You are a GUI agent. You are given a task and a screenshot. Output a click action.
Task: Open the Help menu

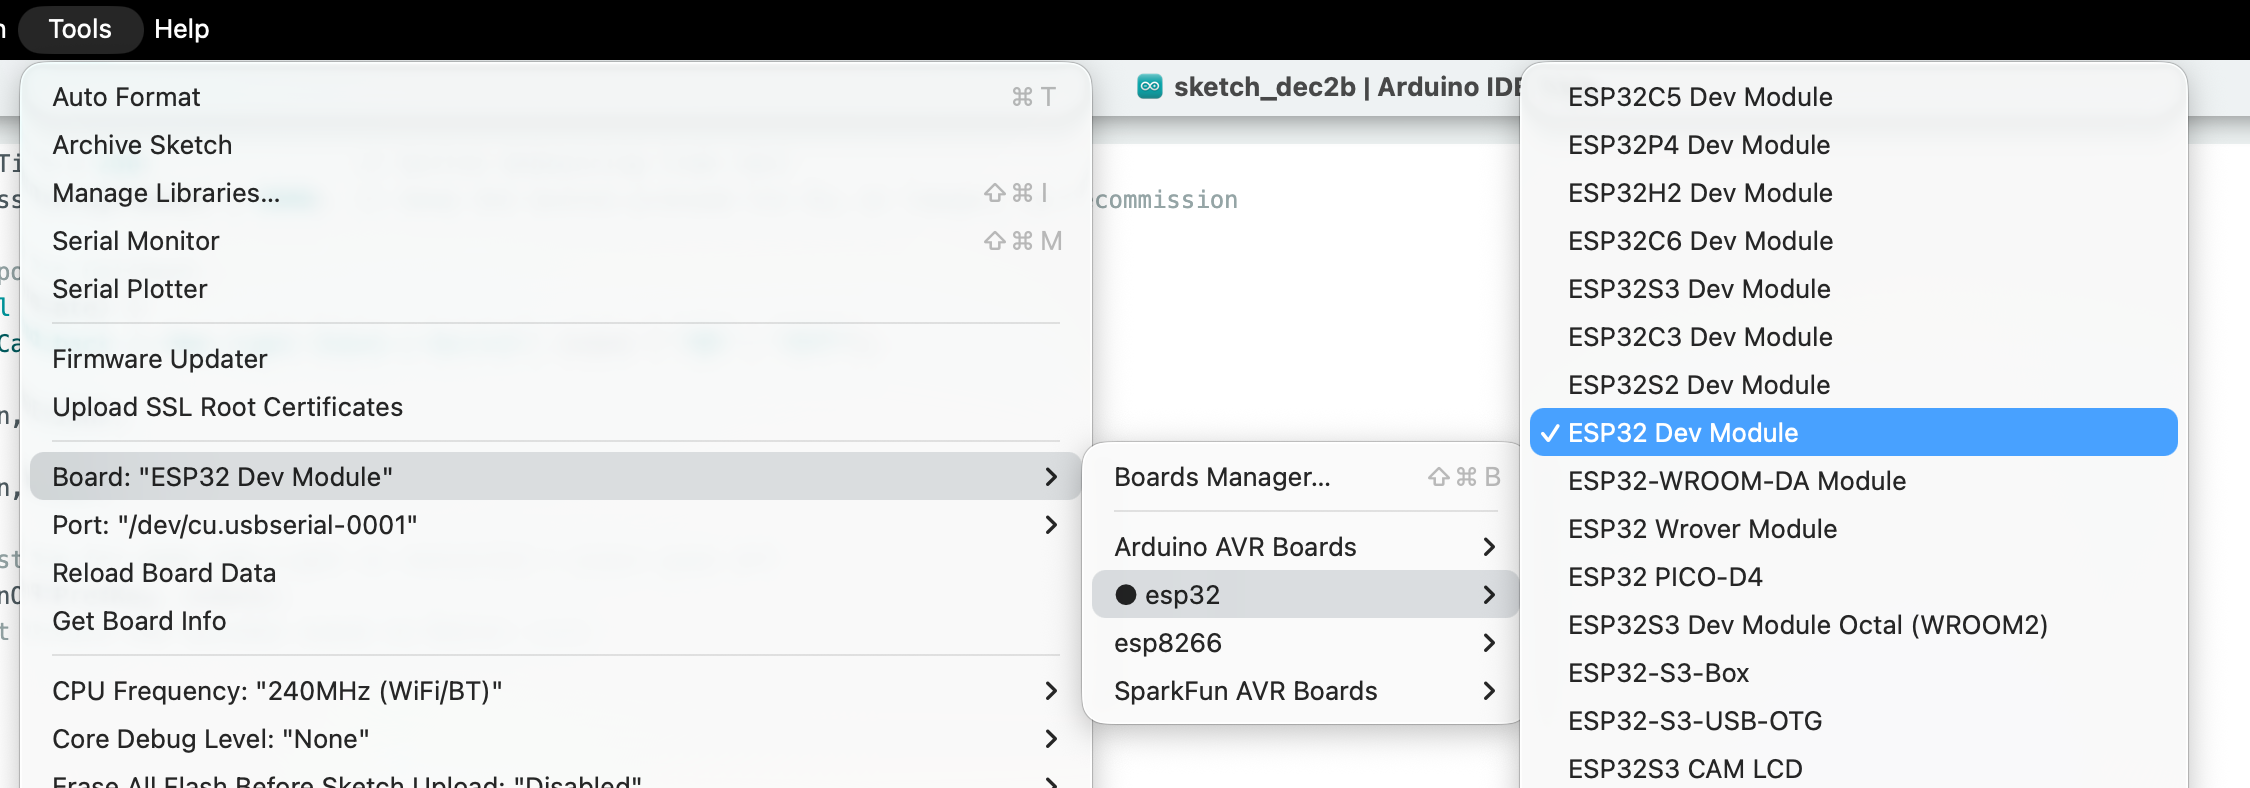pos(181,29)
